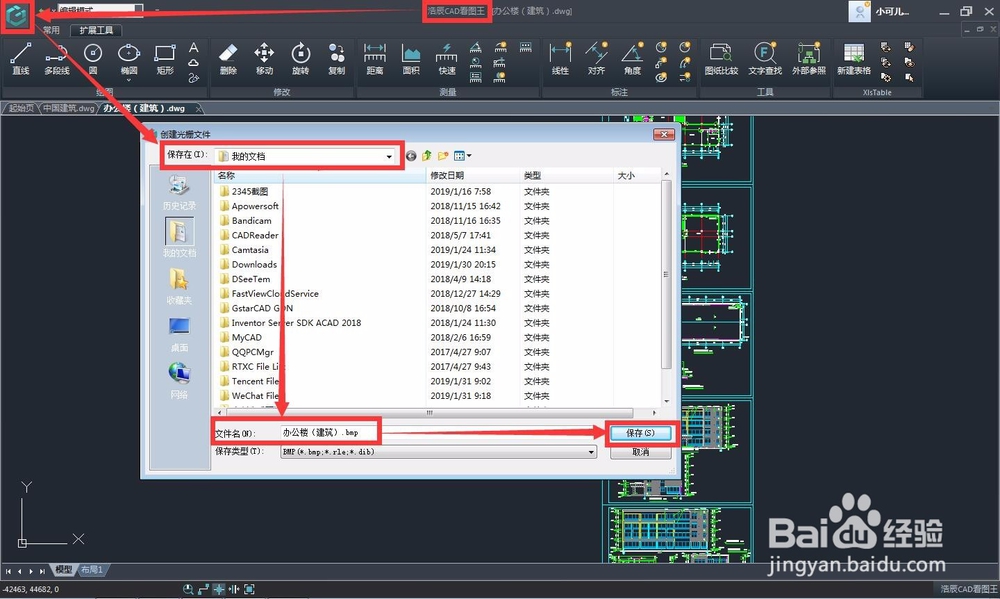This screenshot has height=599, width=1000.
Task: Open 网络 network in dialog sidebar
Action: pos(179,381)
